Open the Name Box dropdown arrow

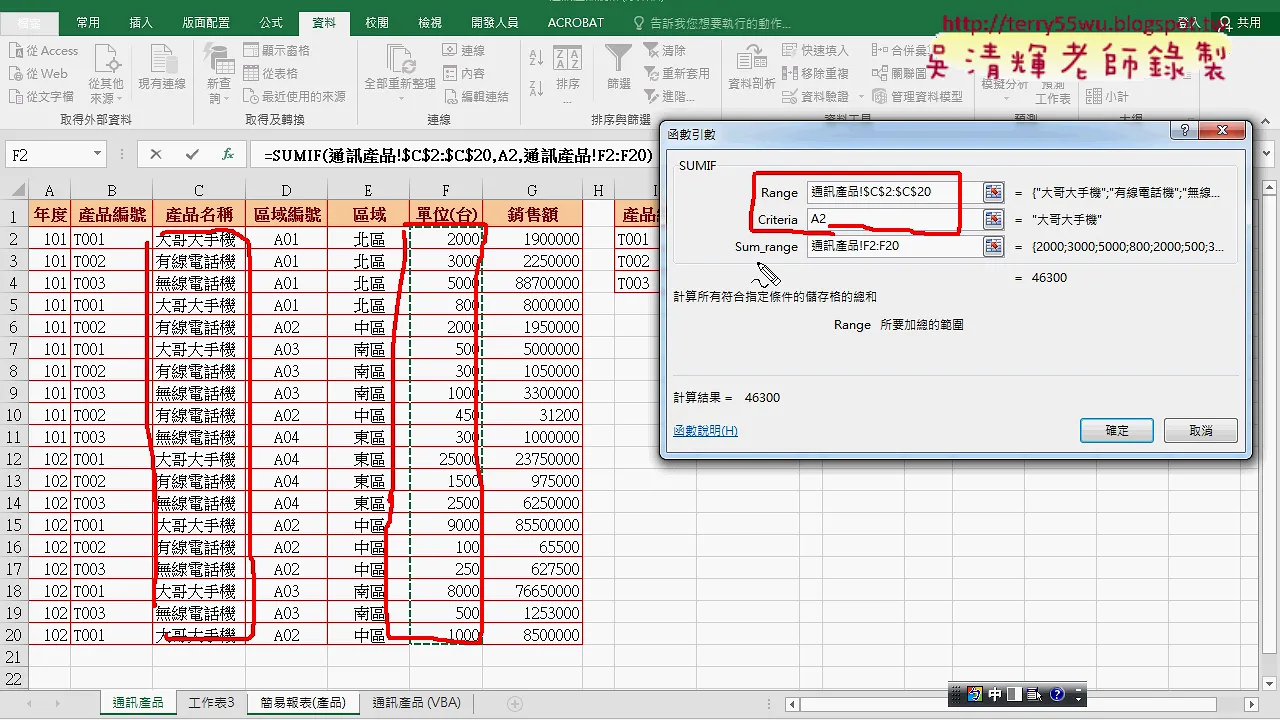click(x=97, y=155)
